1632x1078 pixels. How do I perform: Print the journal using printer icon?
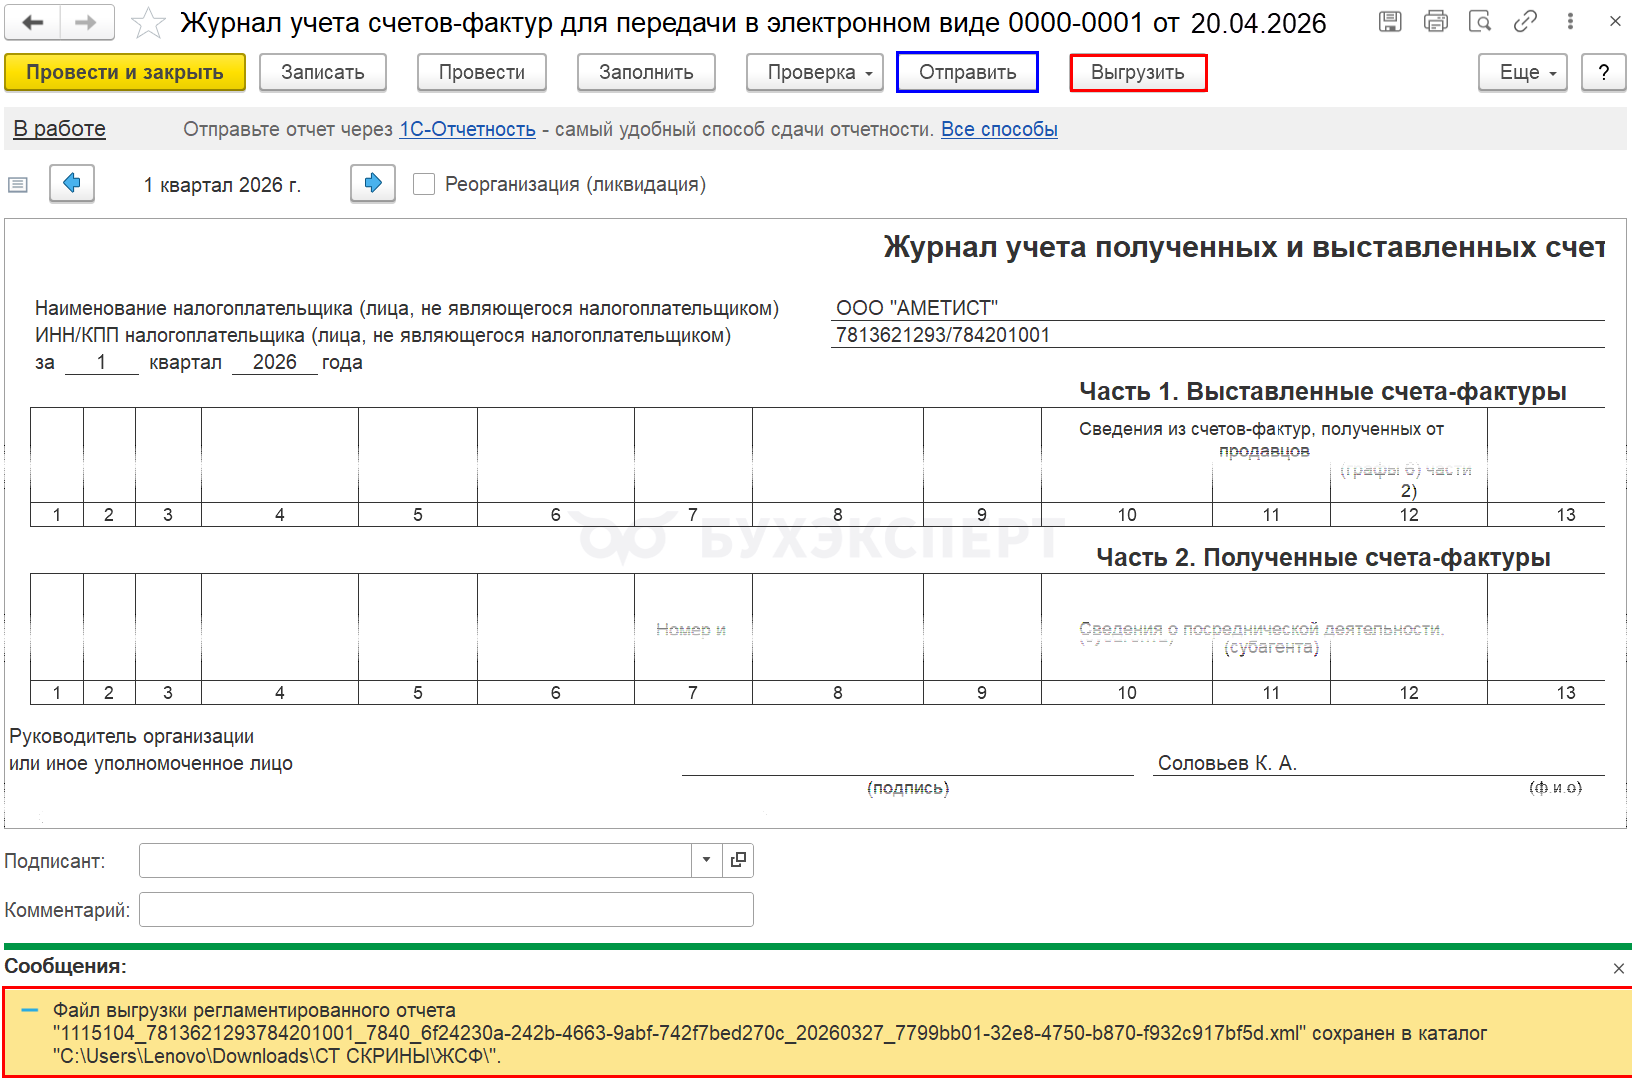[1436, 21]
